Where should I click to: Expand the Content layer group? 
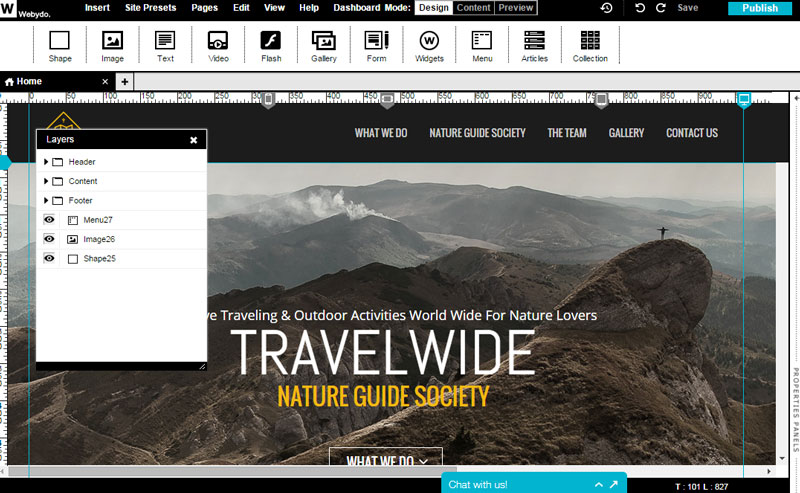tap(46, 181)
